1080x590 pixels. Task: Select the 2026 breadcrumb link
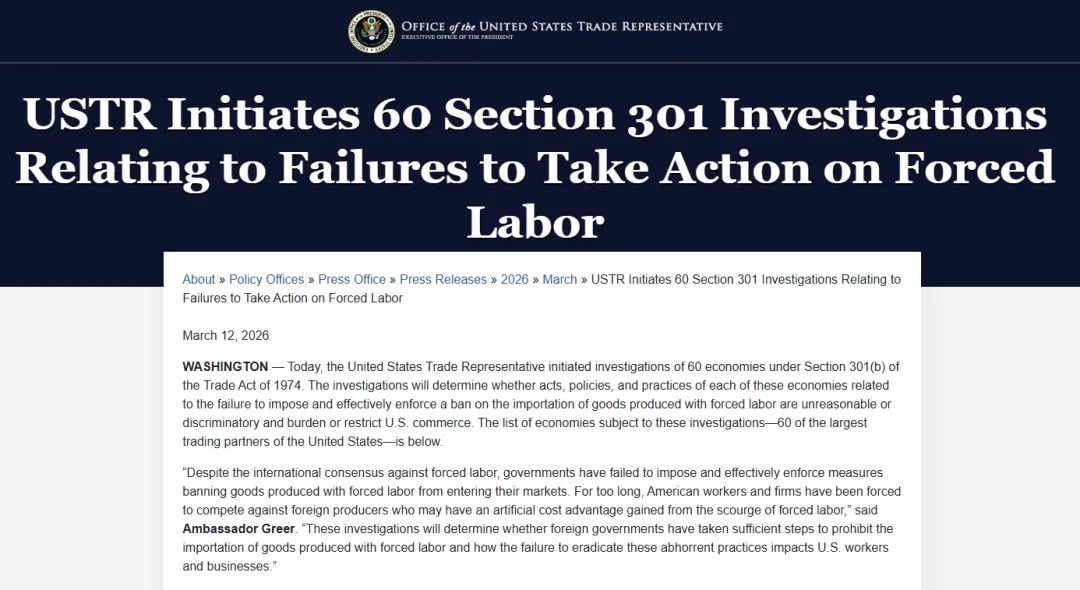click(x=514, y=280)
